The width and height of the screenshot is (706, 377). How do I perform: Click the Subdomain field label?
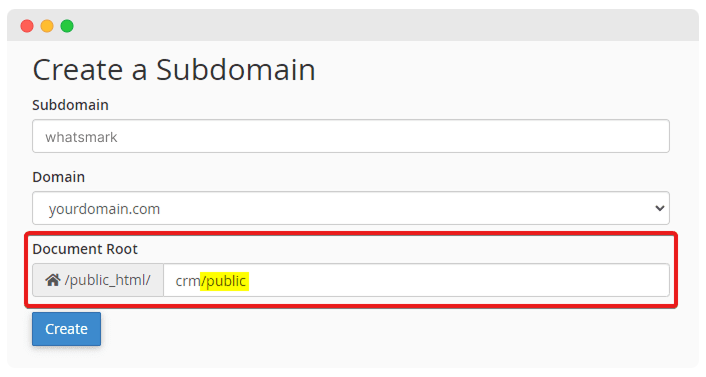coord(70,105)
